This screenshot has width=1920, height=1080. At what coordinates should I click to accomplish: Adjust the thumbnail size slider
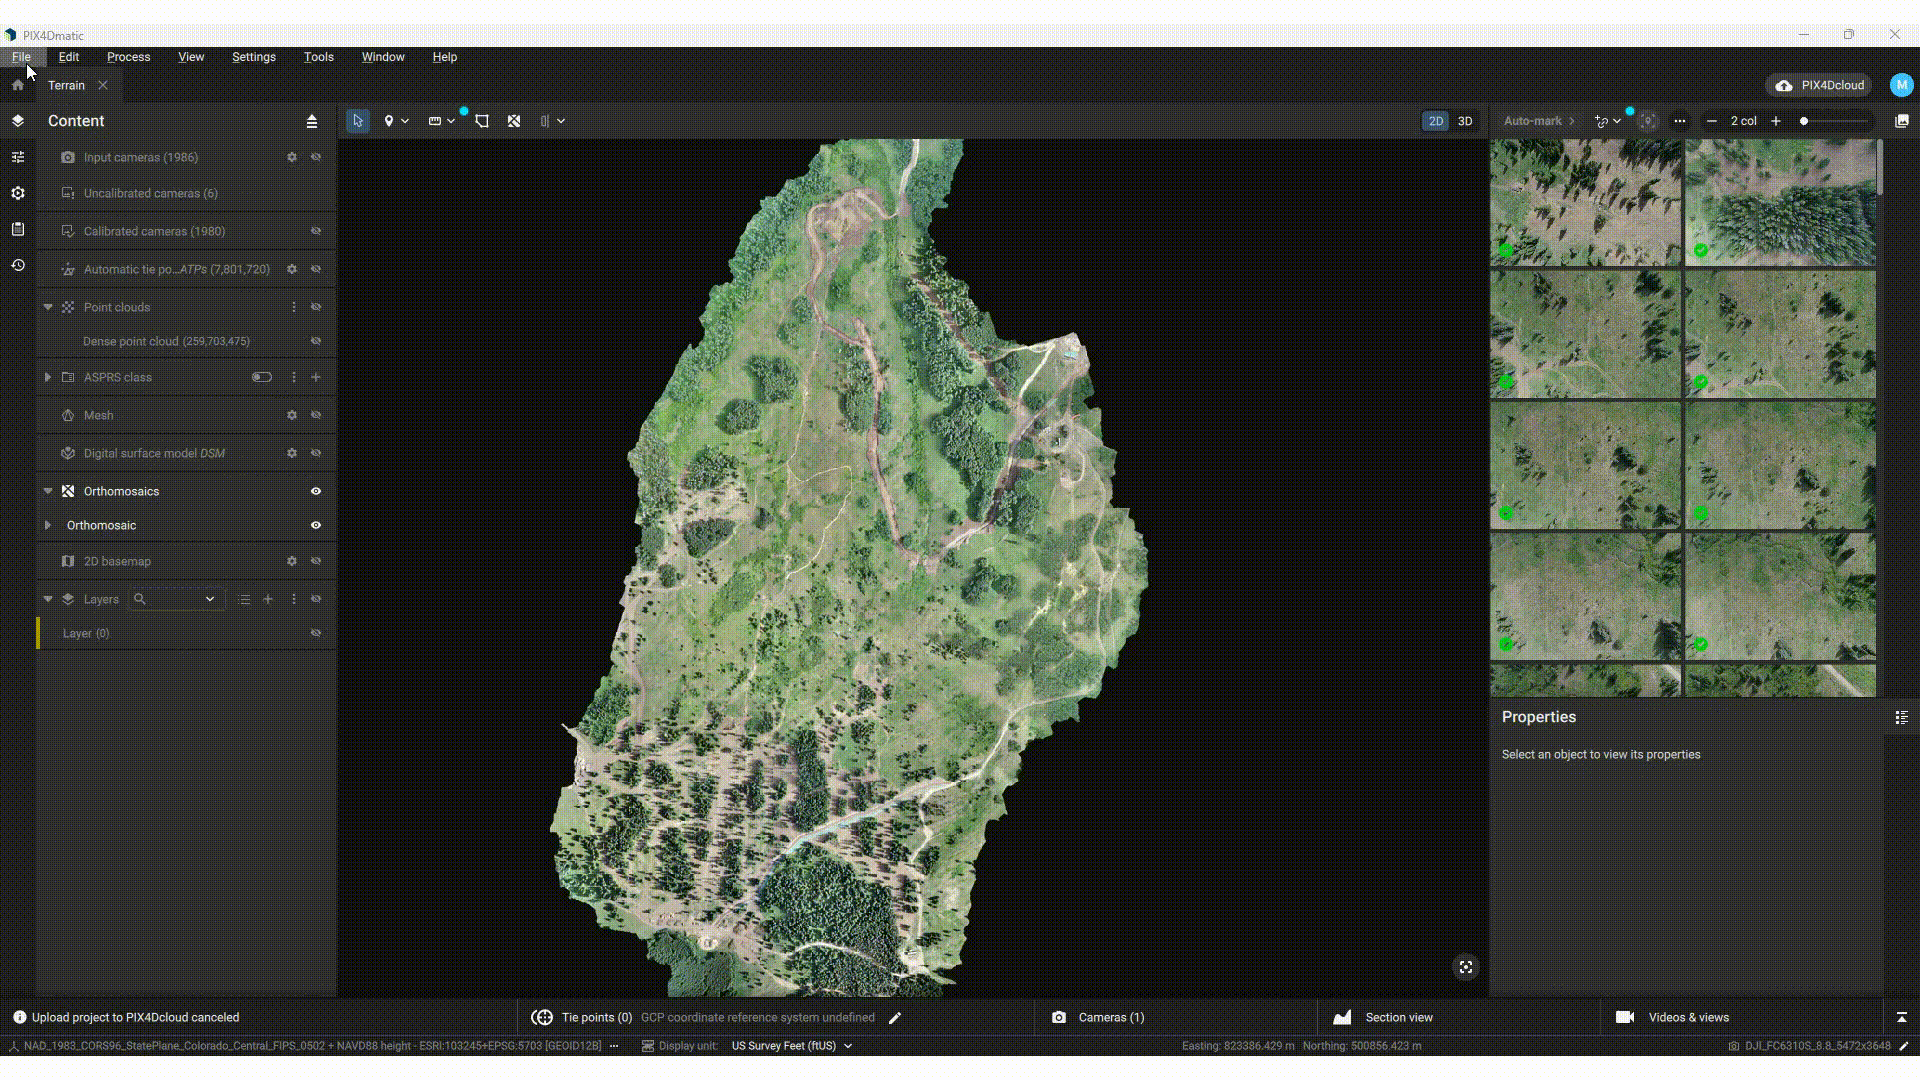(x=1805, y=121)
